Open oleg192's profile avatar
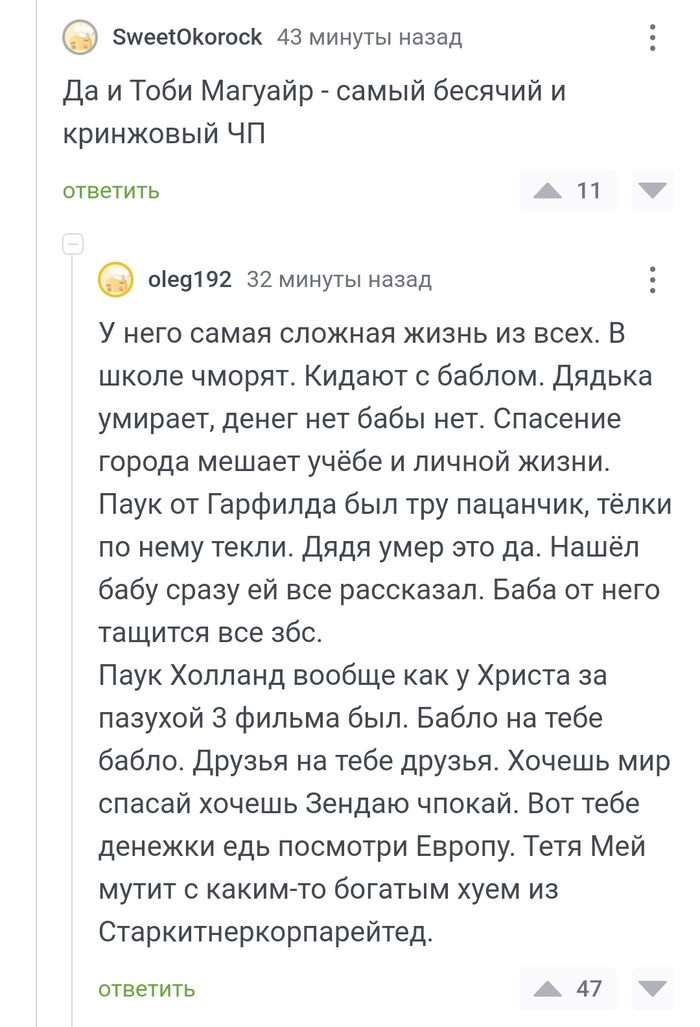 (117, 280)
